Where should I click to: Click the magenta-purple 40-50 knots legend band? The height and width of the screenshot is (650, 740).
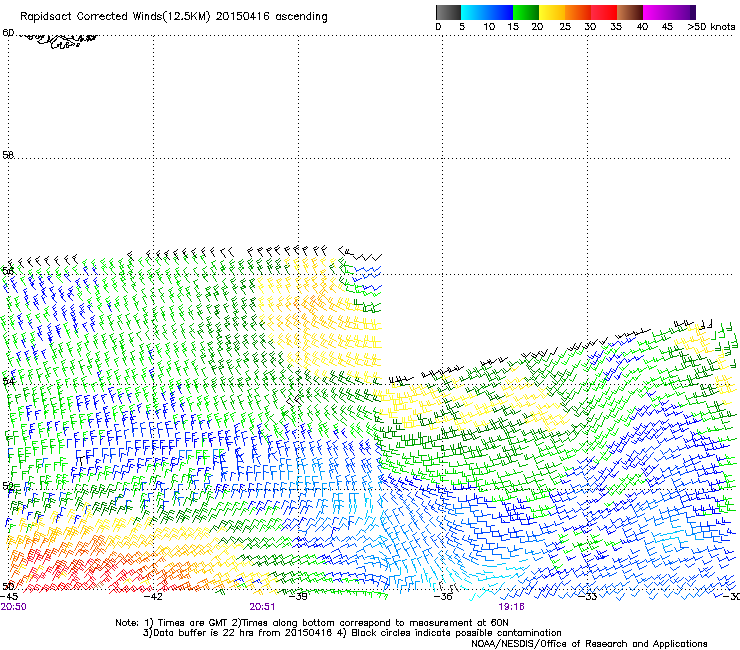point(669,12)
